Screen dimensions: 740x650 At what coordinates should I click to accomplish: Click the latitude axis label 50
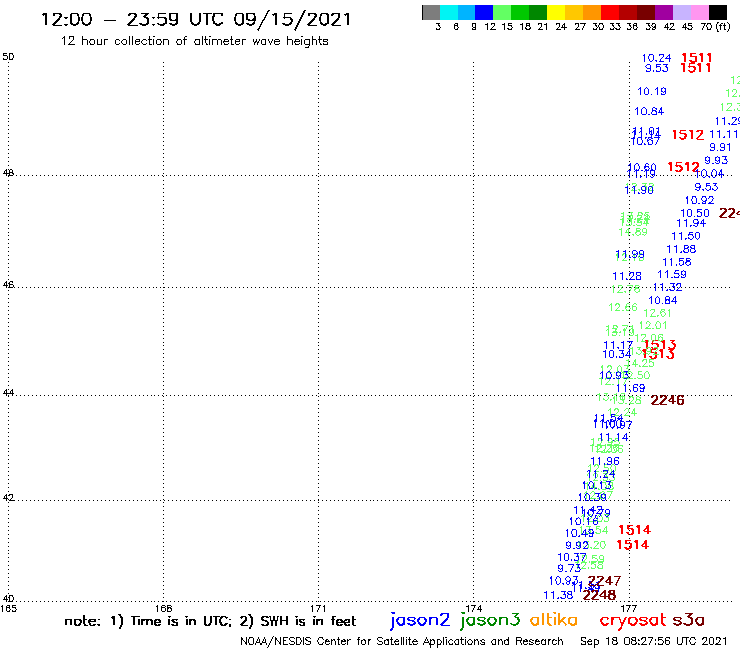tap(8, 57)
